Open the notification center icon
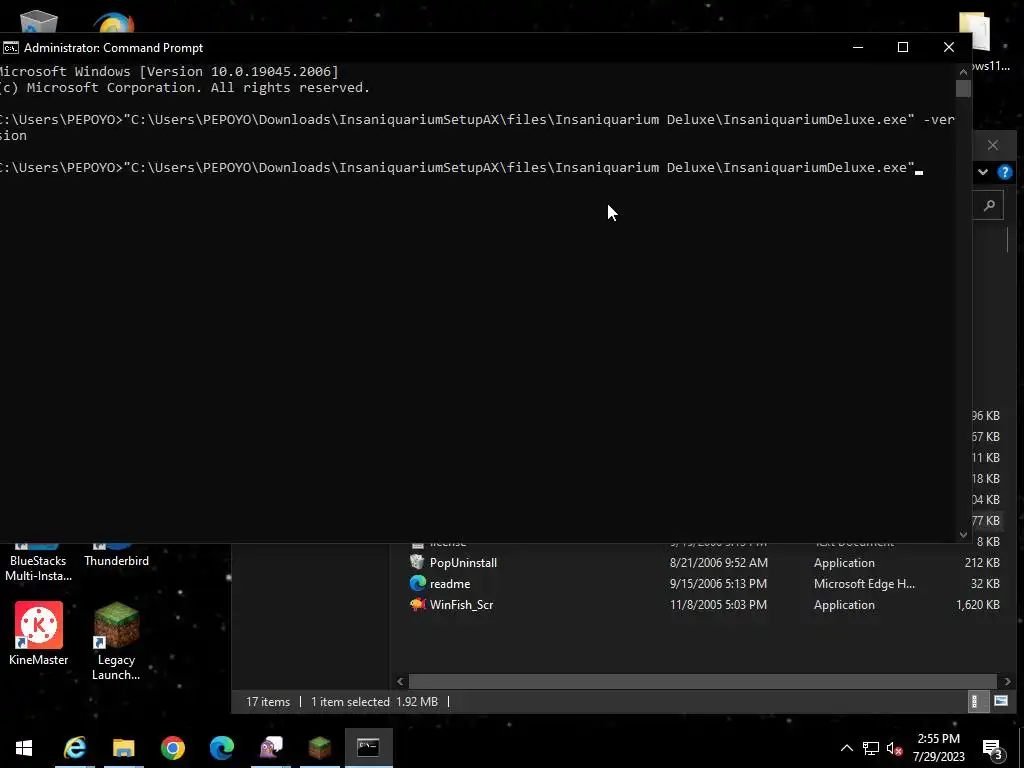This screenshot has width=1024, height=768. tap(993, 748)
